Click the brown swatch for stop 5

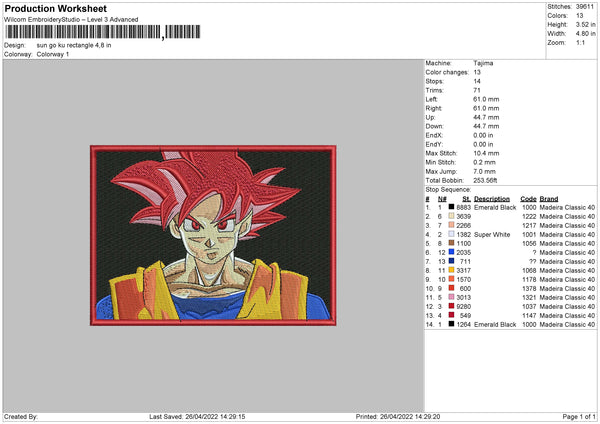click(x=451, y=243)
